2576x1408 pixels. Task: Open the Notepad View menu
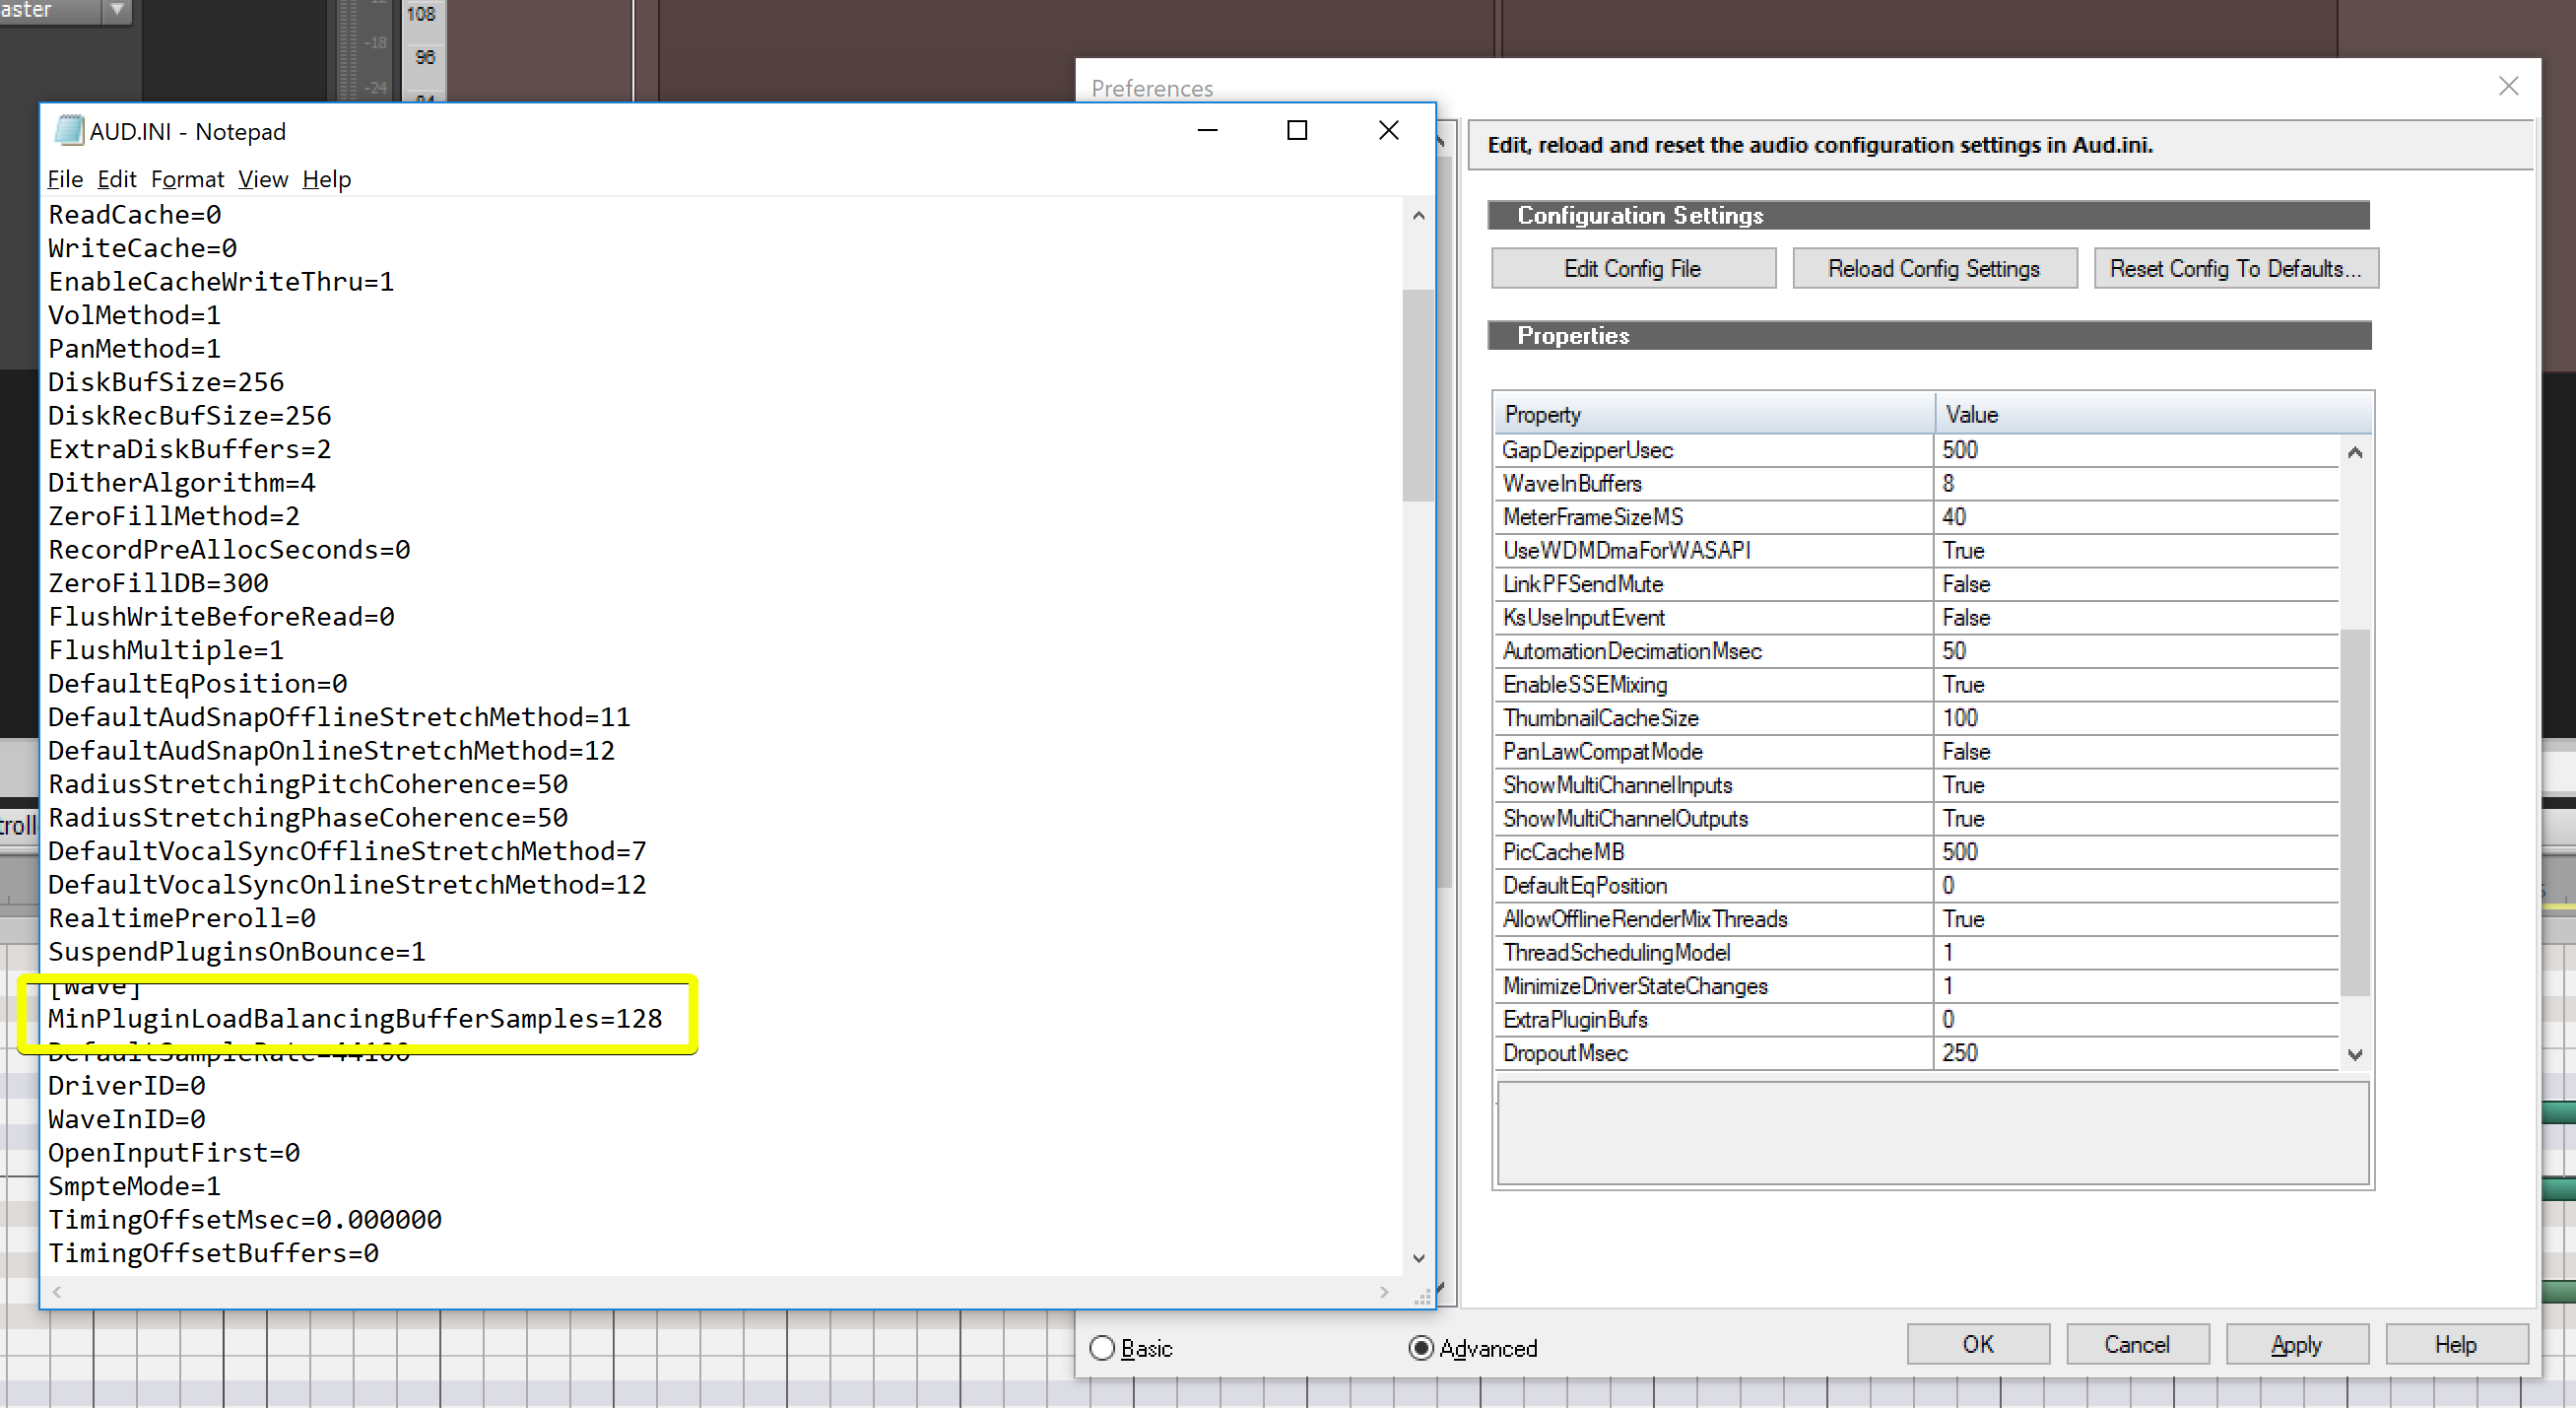pyautogui.click(x=262, y=179)
